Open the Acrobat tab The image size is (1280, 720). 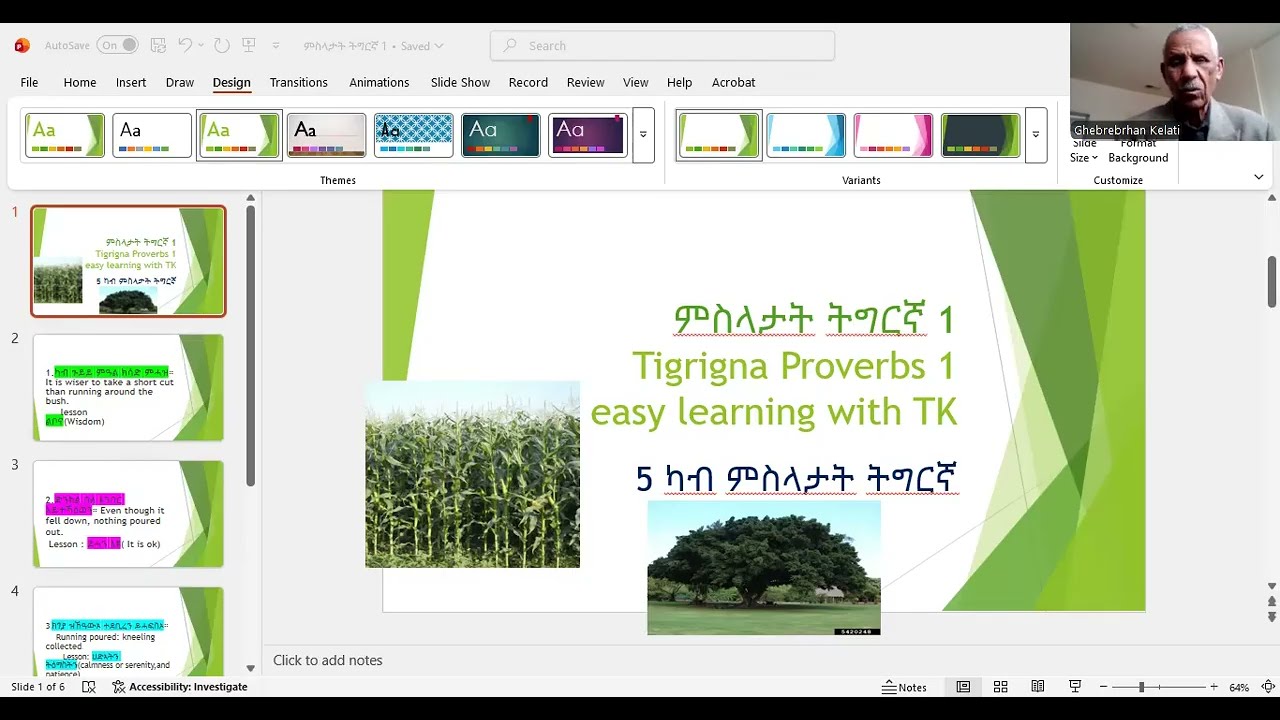(x=734, y=82)
